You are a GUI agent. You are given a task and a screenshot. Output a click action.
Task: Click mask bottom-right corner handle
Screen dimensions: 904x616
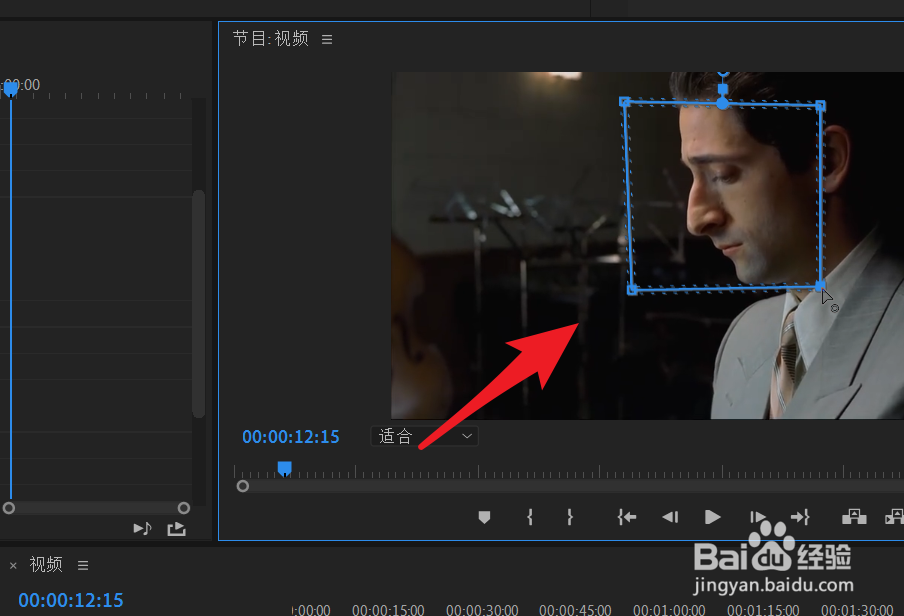point(820,286)
